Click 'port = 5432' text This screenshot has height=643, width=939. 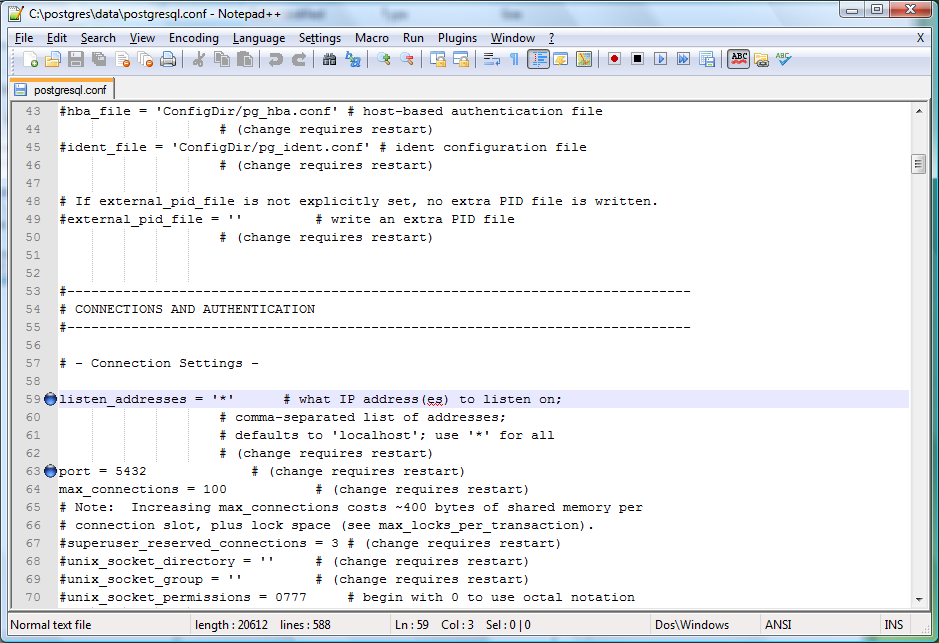(x=102, y=471)
